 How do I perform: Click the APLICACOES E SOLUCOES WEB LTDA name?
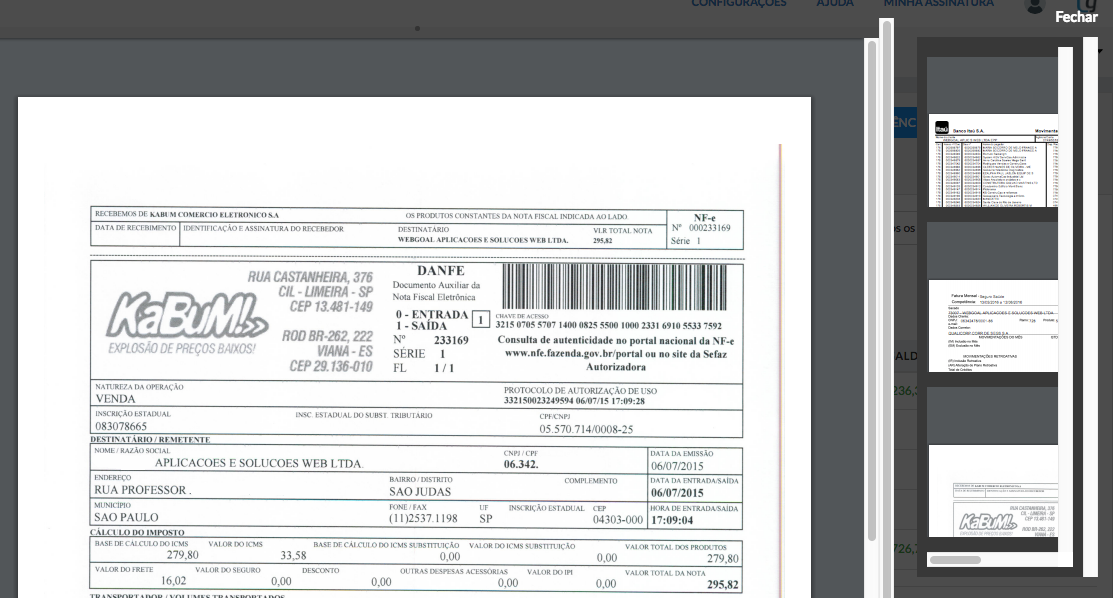click(259, 463)
